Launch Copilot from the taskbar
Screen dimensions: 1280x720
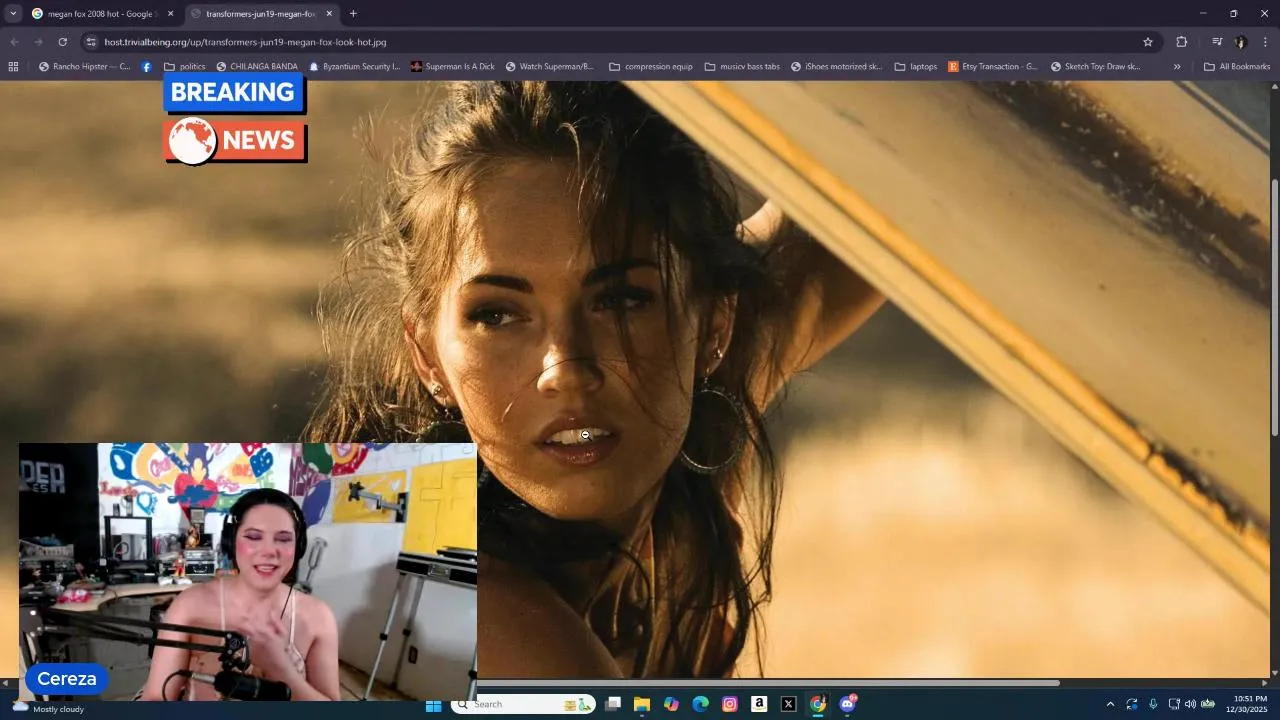pos(671,705)
